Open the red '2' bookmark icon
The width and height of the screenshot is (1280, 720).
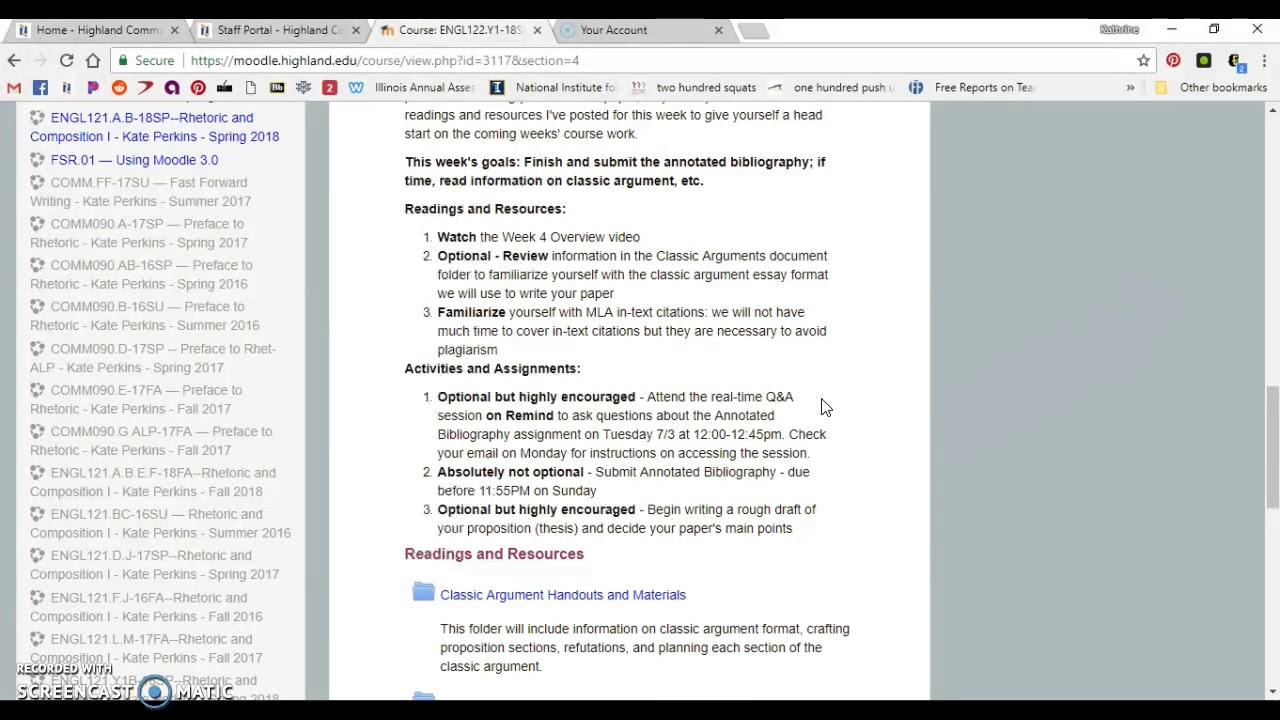click(x=329, y=88)
